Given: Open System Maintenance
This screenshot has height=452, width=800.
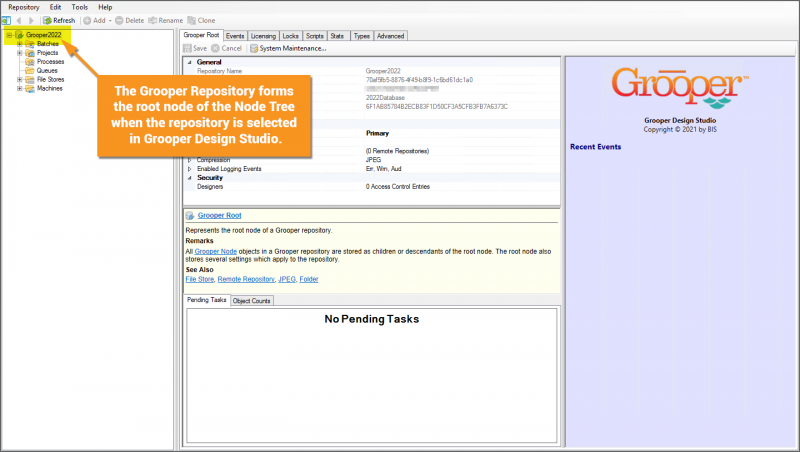Looking at the screenshot, I should 288,48.
